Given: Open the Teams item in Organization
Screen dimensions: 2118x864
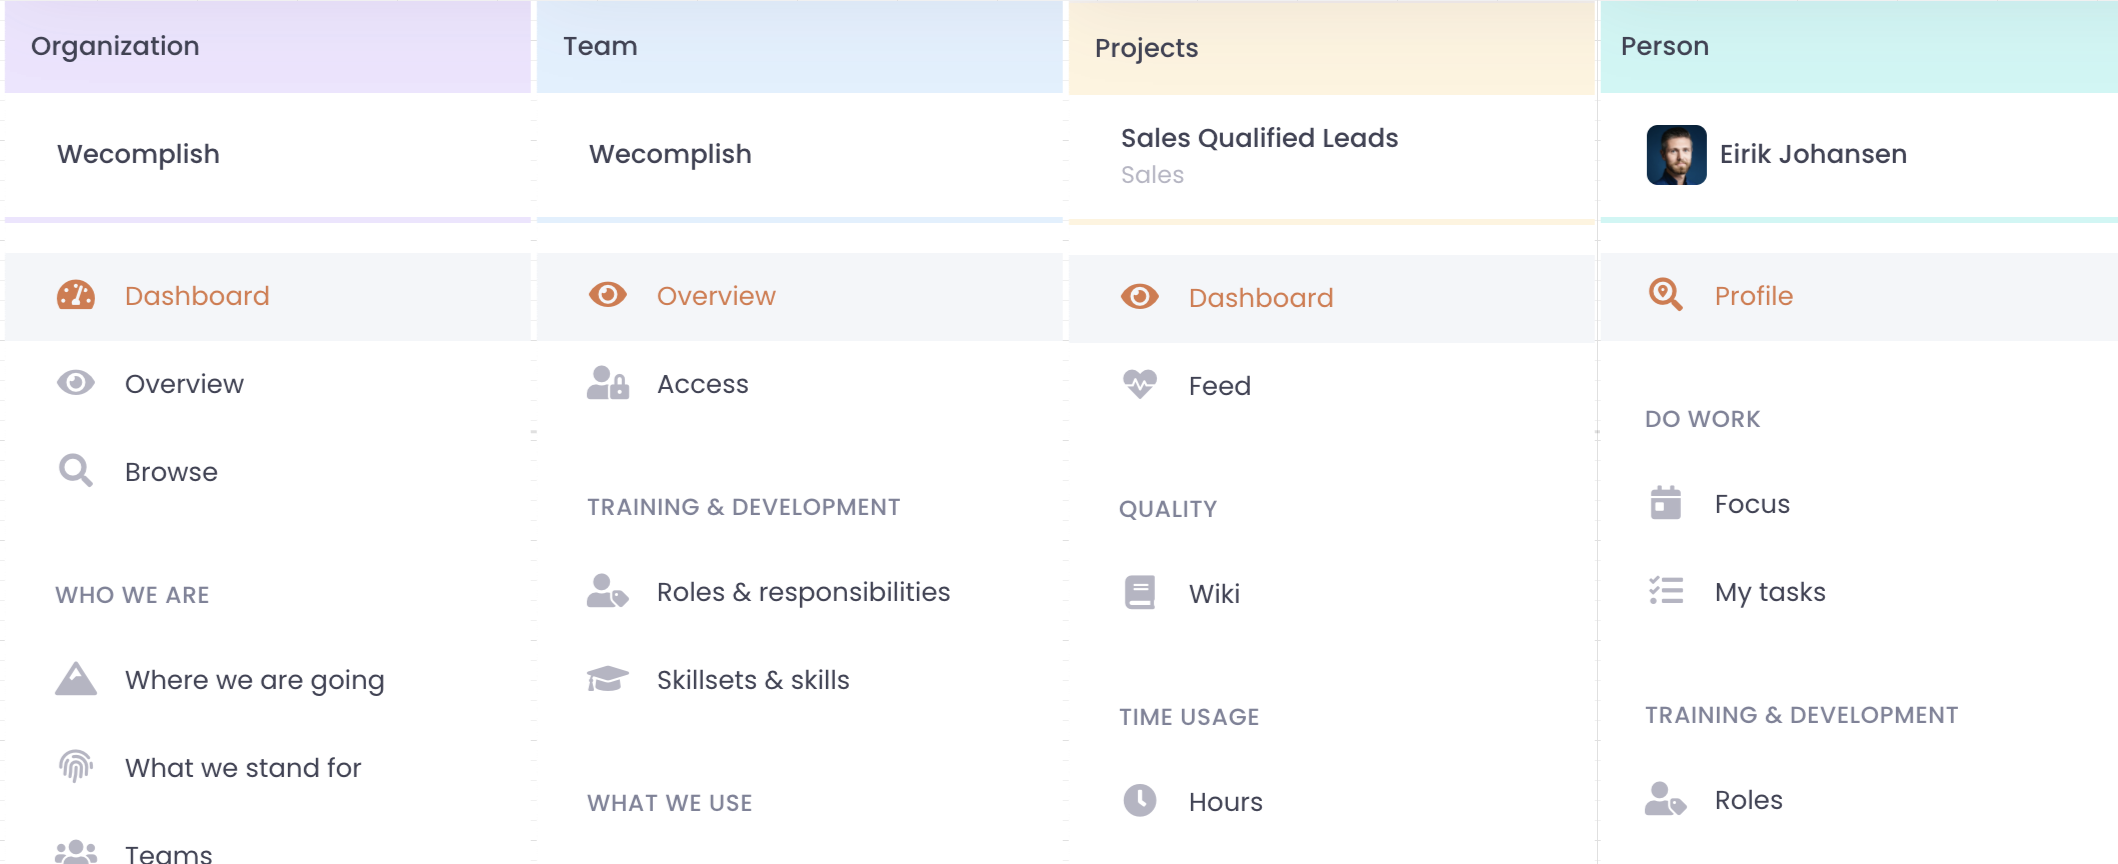Looking at the screenshot, I should pos(168,853).
